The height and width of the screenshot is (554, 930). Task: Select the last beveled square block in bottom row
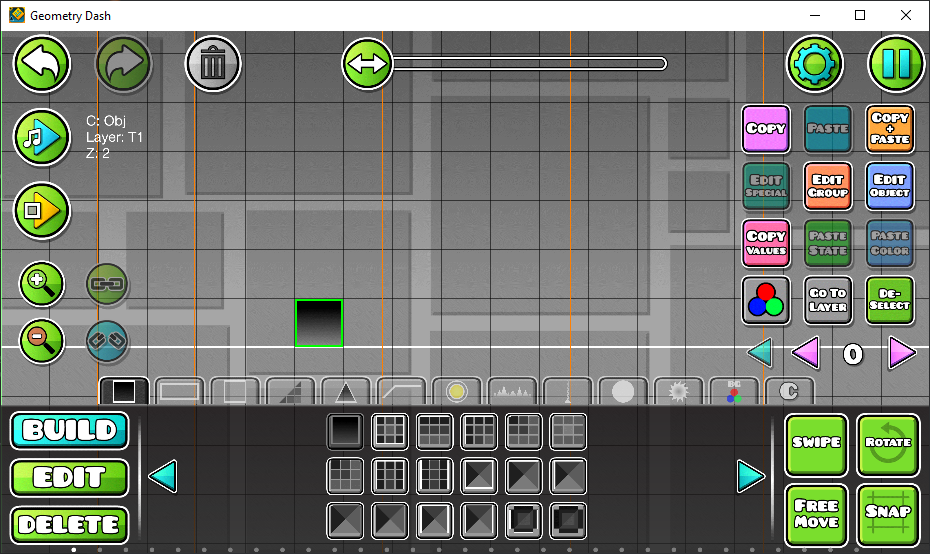pos(568,521)
